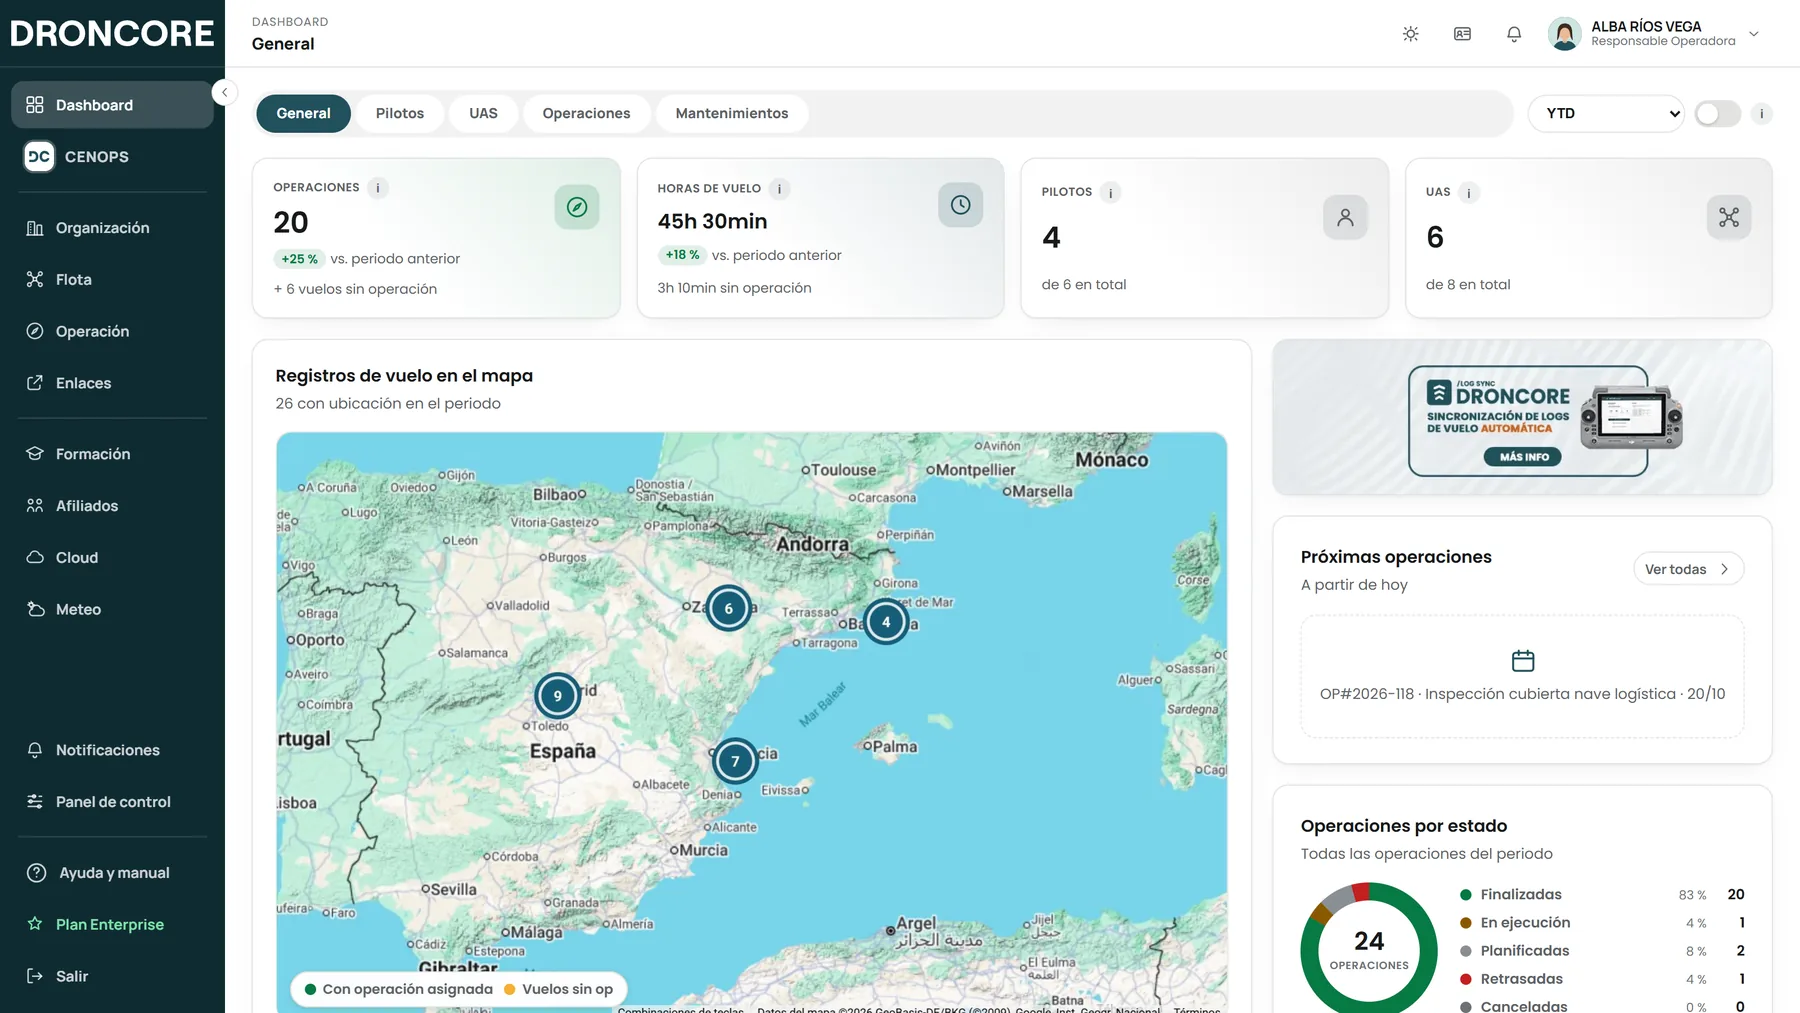
Task: Open operation OP#2026-118 entry
Action: 1522,677
